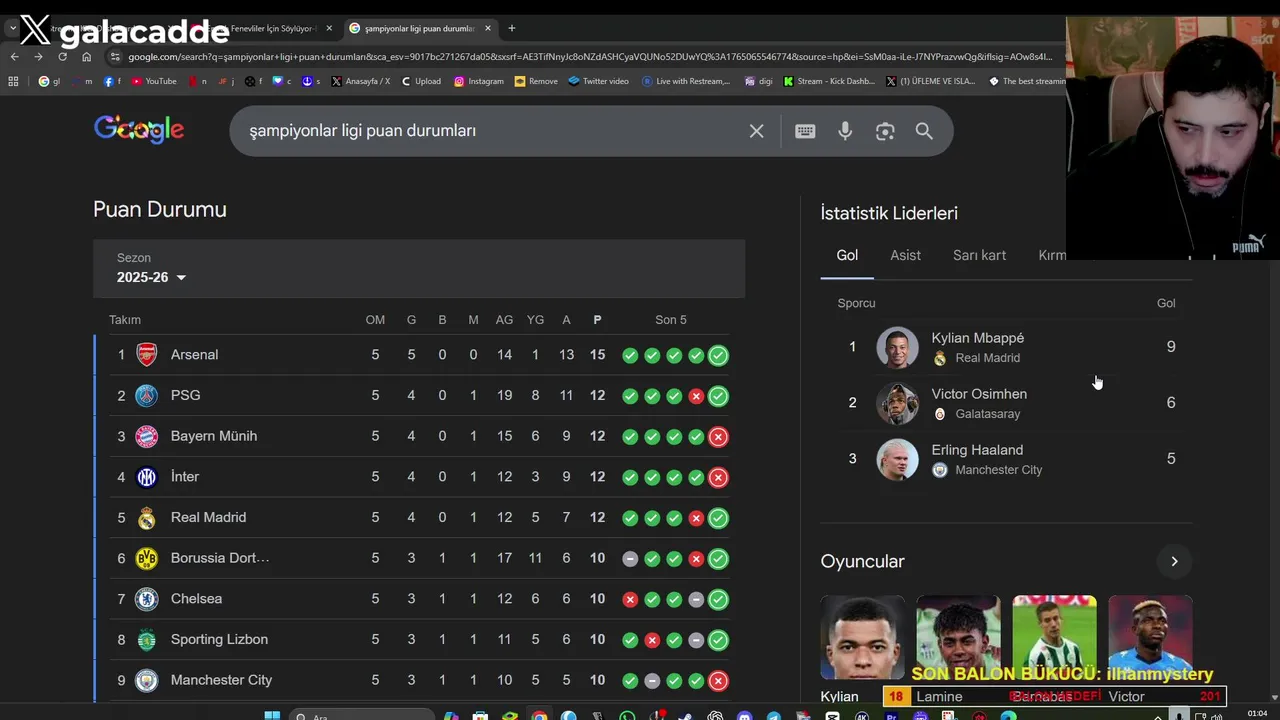Open the YouTube bookmark

click(153, 81)
